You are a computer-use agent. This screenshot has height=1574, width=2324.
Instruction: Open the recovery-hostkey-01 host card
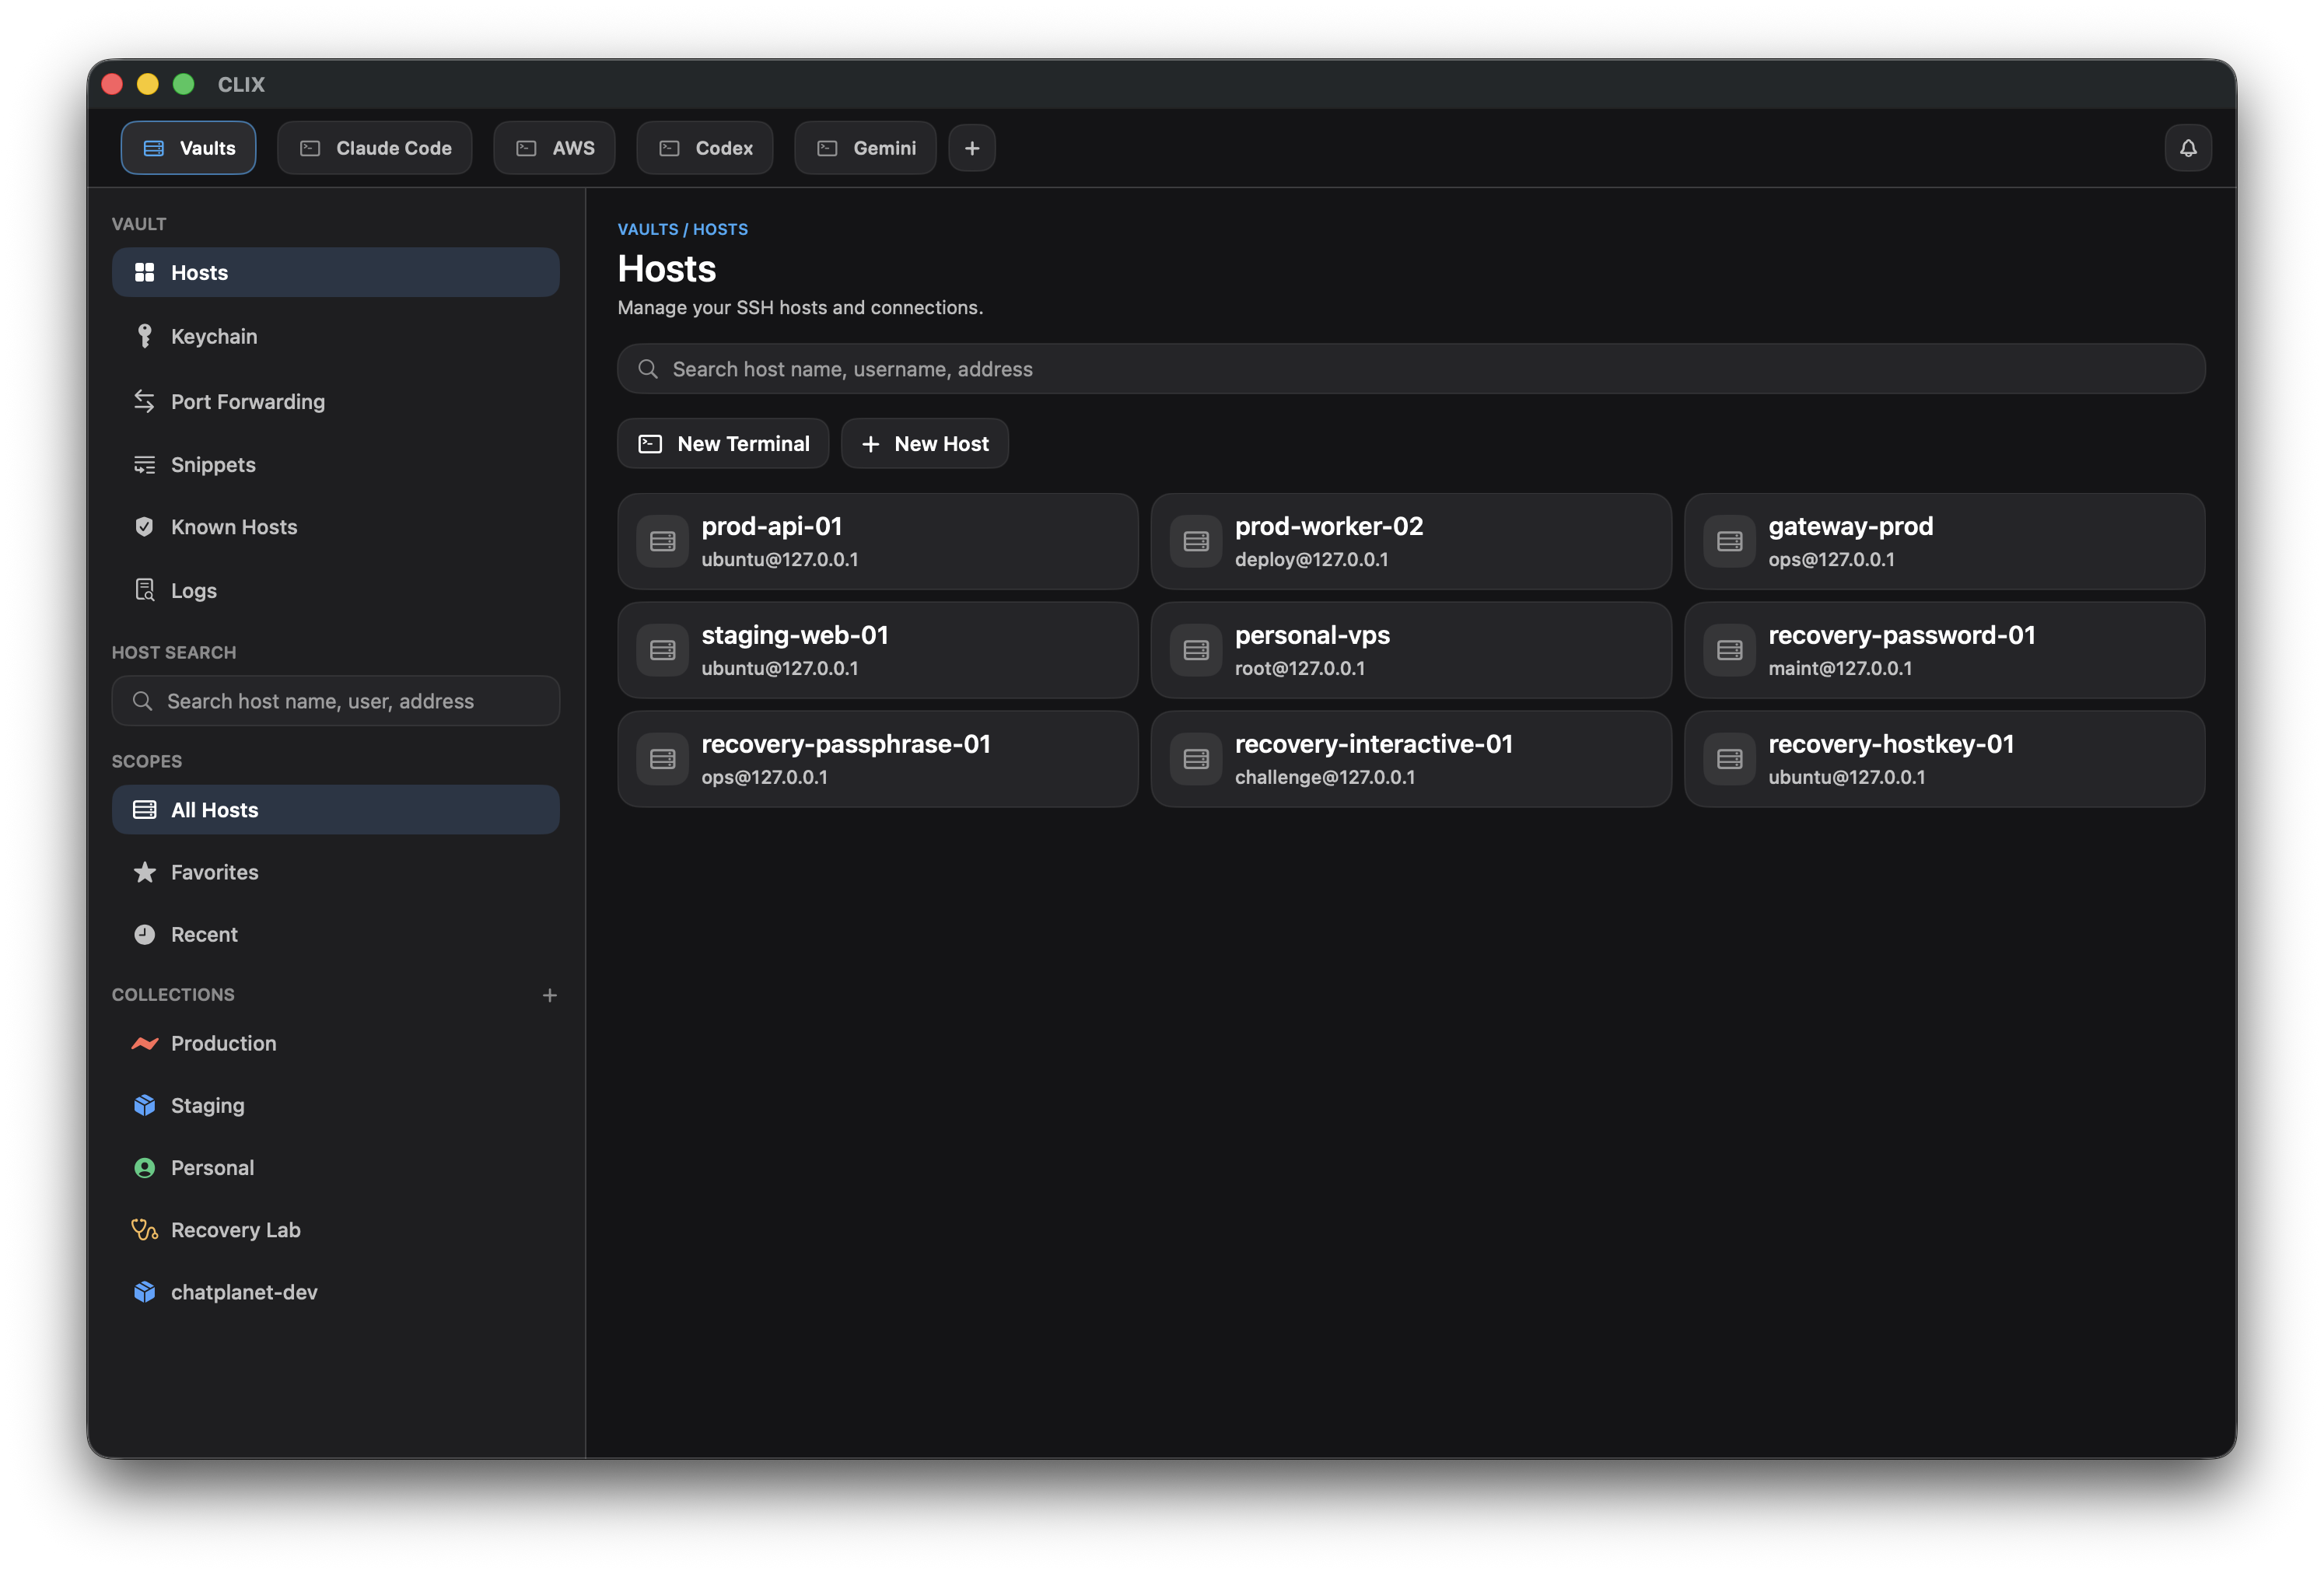click(x=1942, y=759)
